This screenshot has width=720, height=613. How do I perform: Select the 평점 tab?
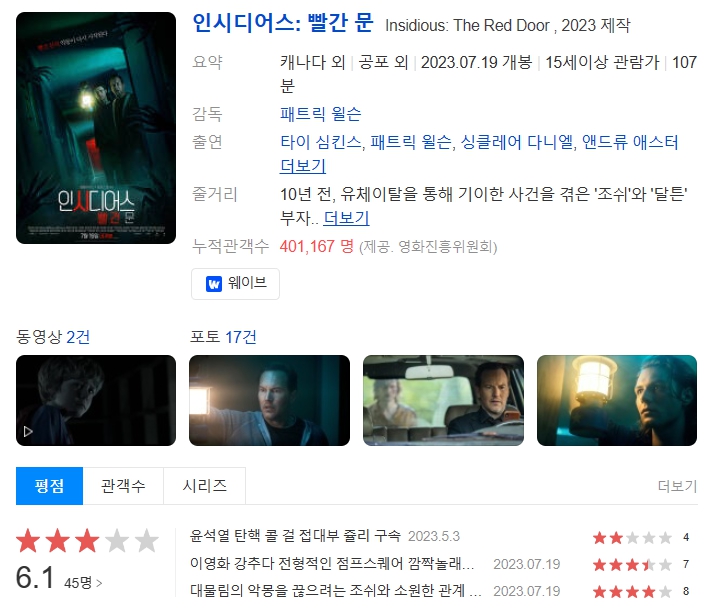pyautogui.click(x=50, y=486)
